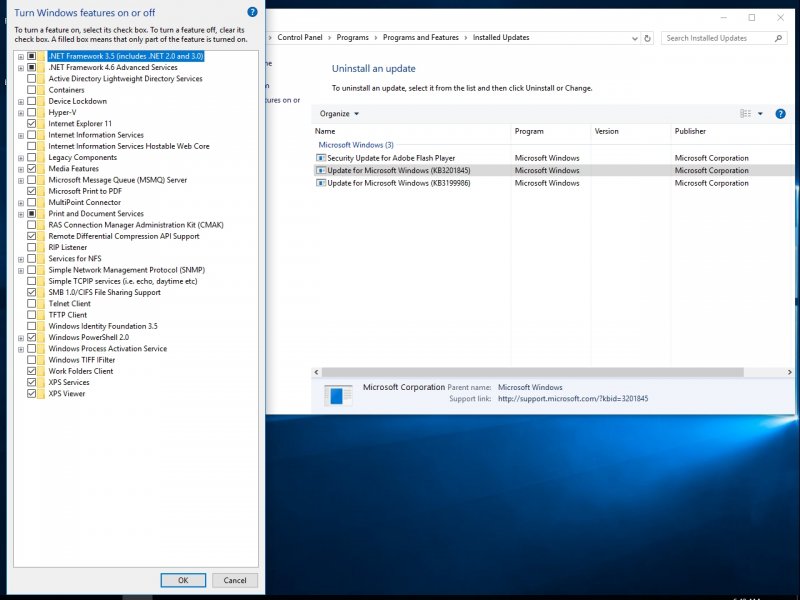Click folder icon beside Internet Explorer 11
Viewport: 800px width, 600px height.
point(41,123)
